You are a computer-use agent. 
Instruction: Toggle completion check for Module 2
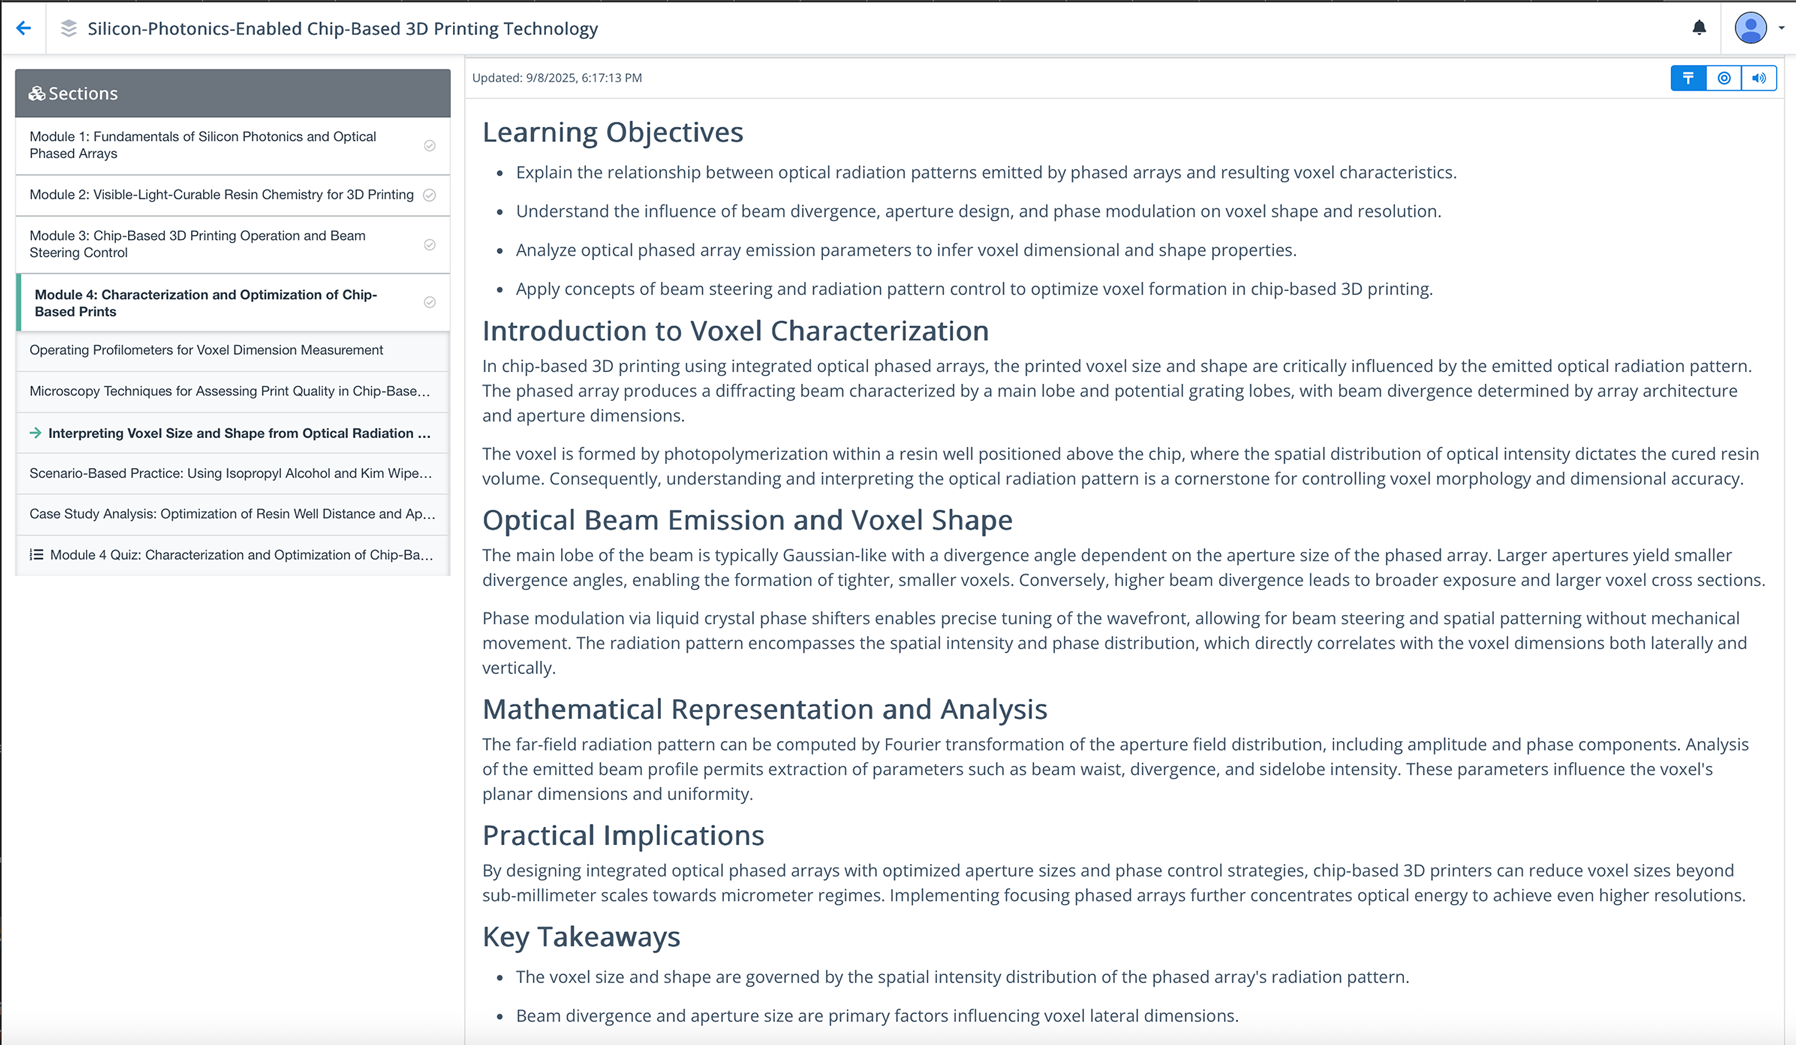pos(430,195)
